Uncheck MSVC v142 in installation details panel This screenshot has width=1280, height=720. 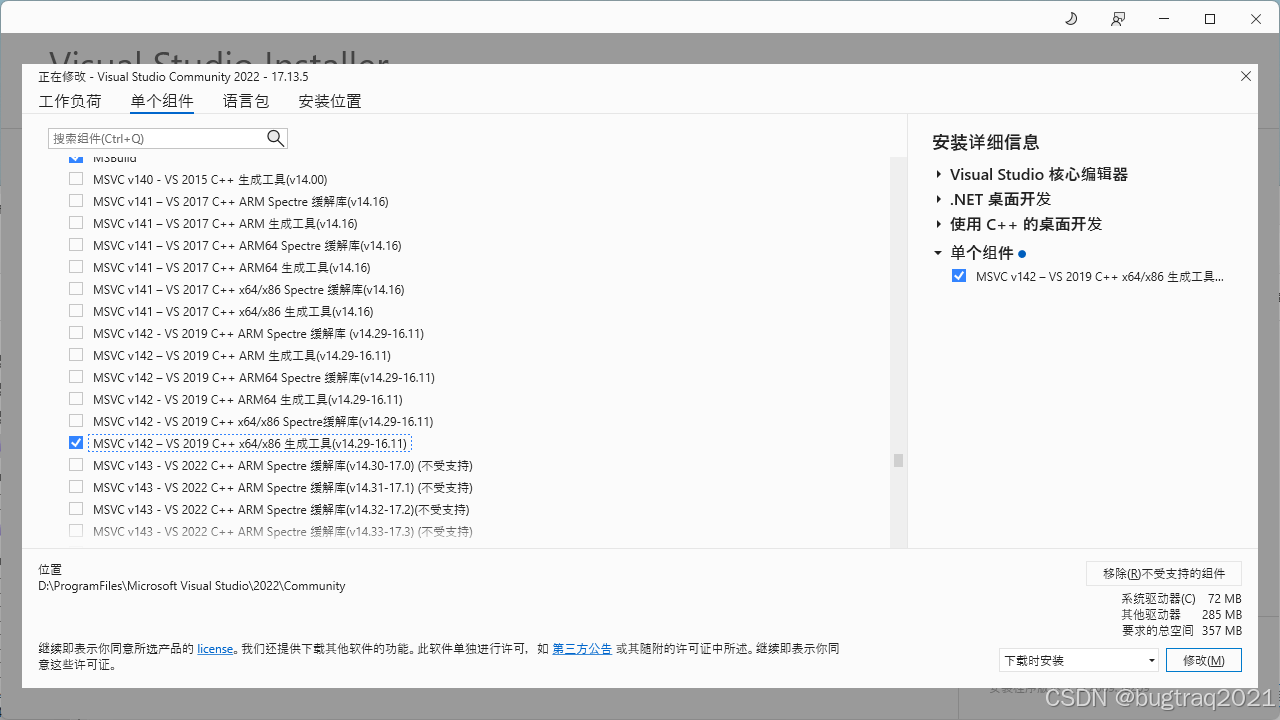[x=959, y=277]
